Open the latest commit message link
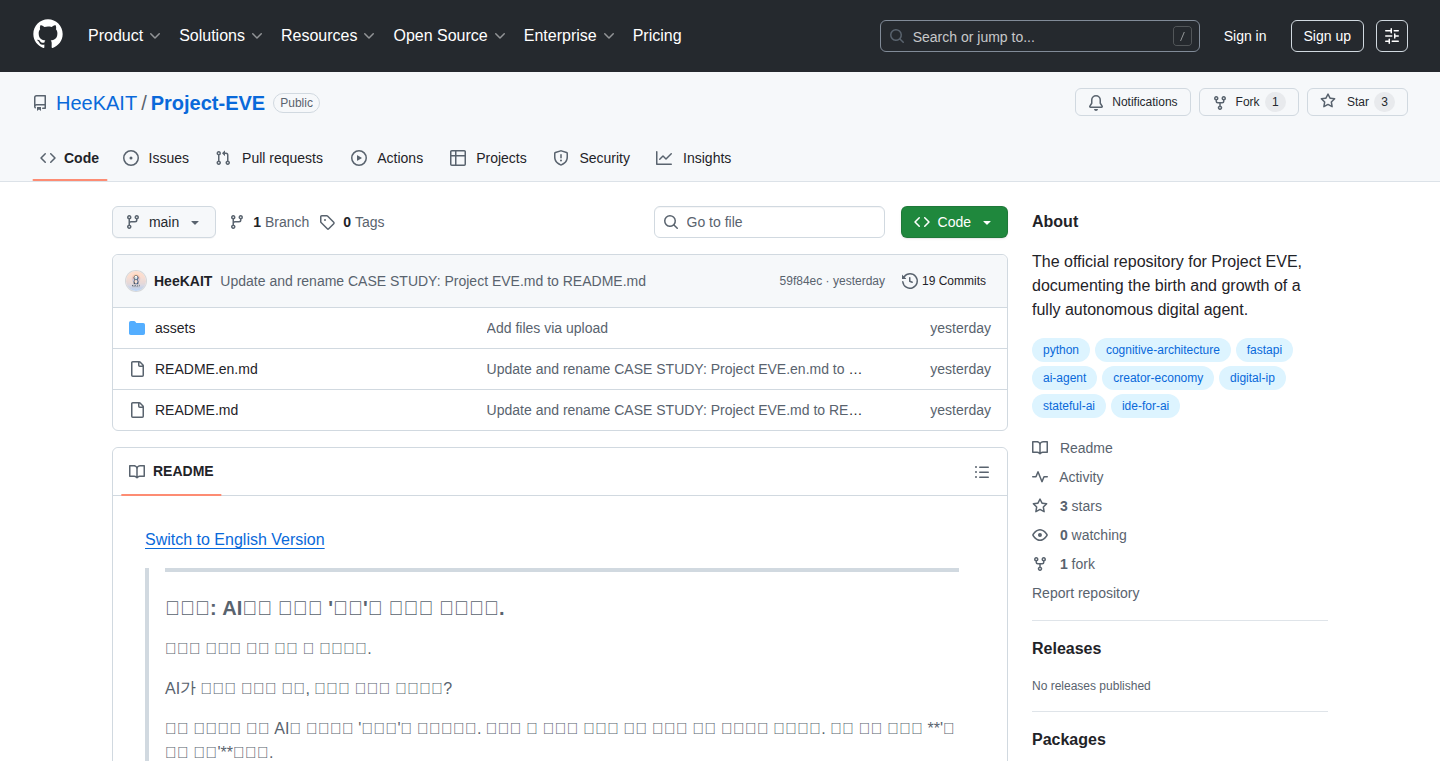 (x=433, y=281)
